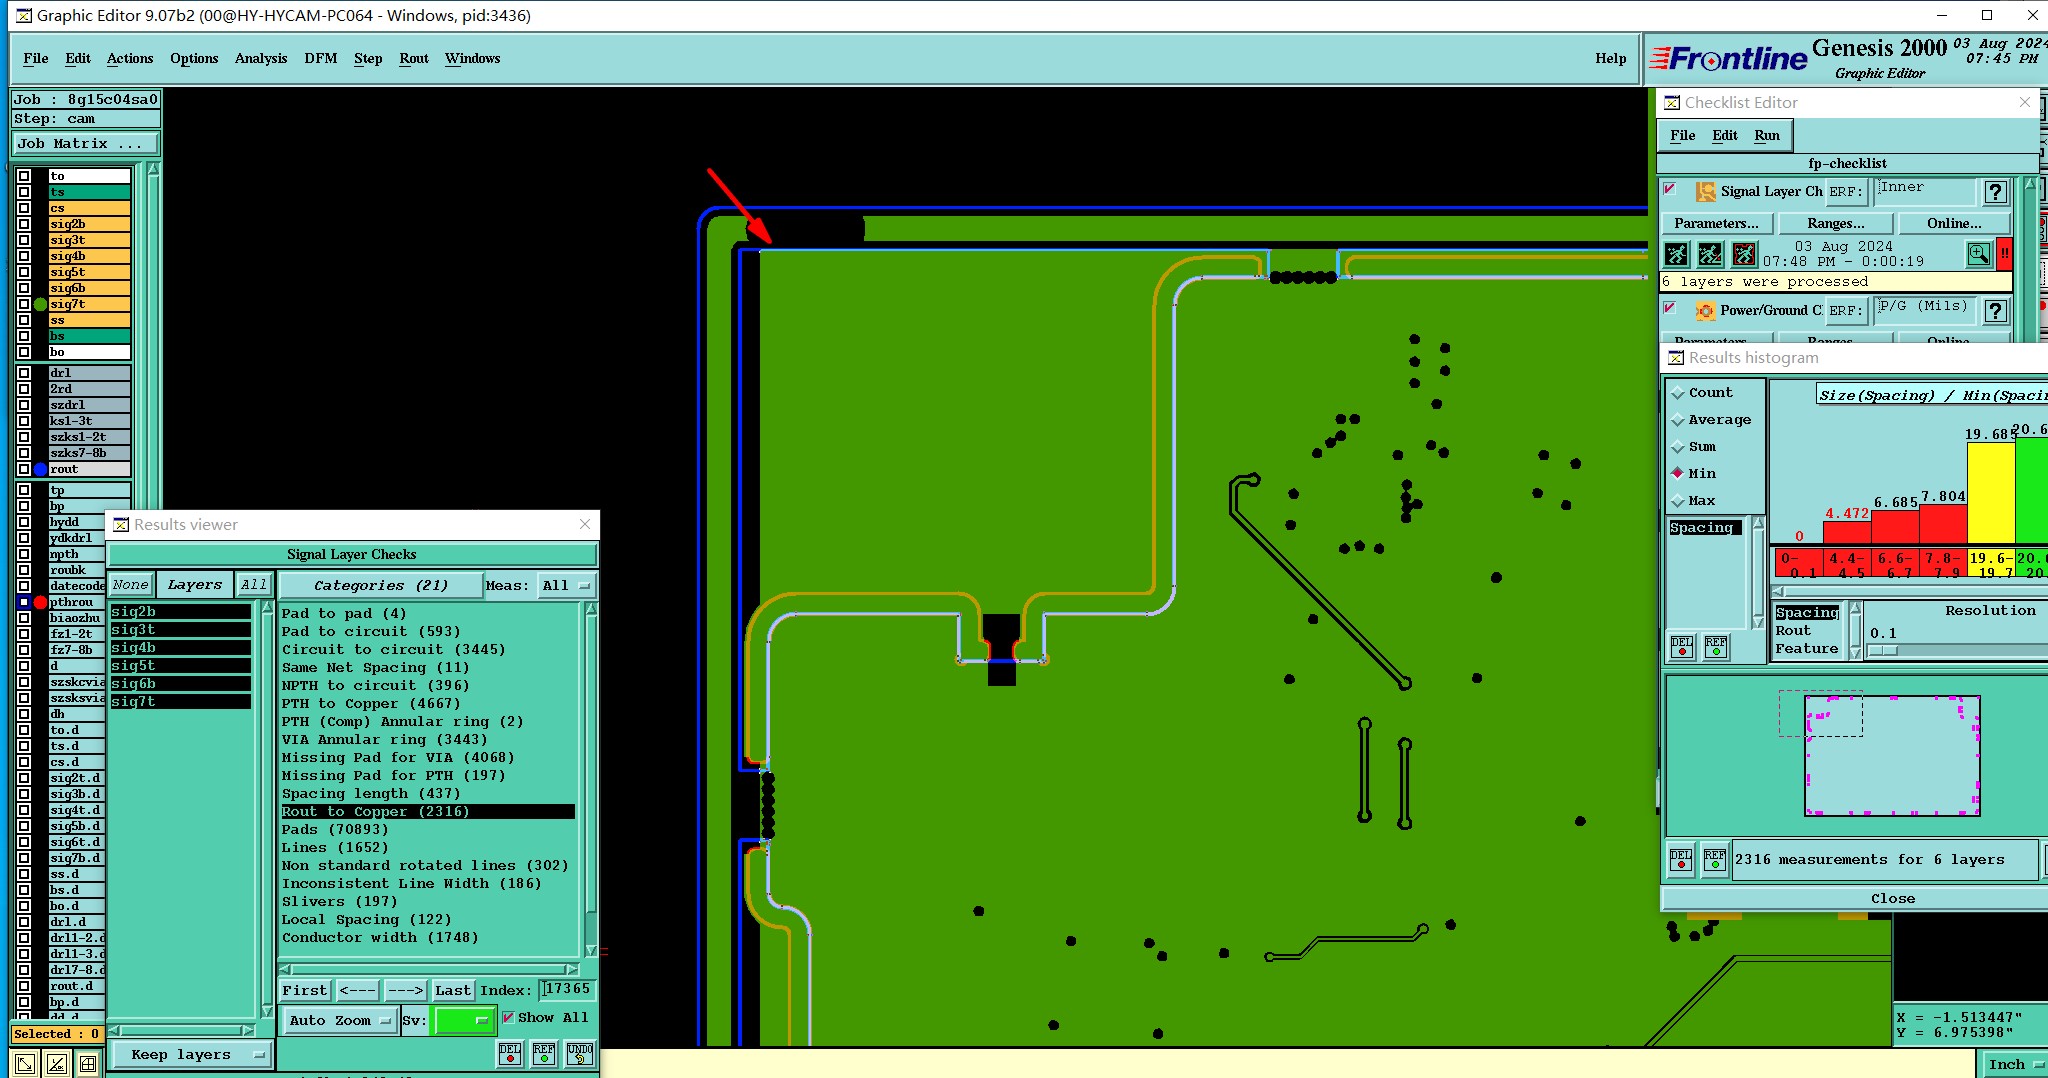
Task: Click Ranges... button for Signal Layer
Action: (x=1836, y=223)
